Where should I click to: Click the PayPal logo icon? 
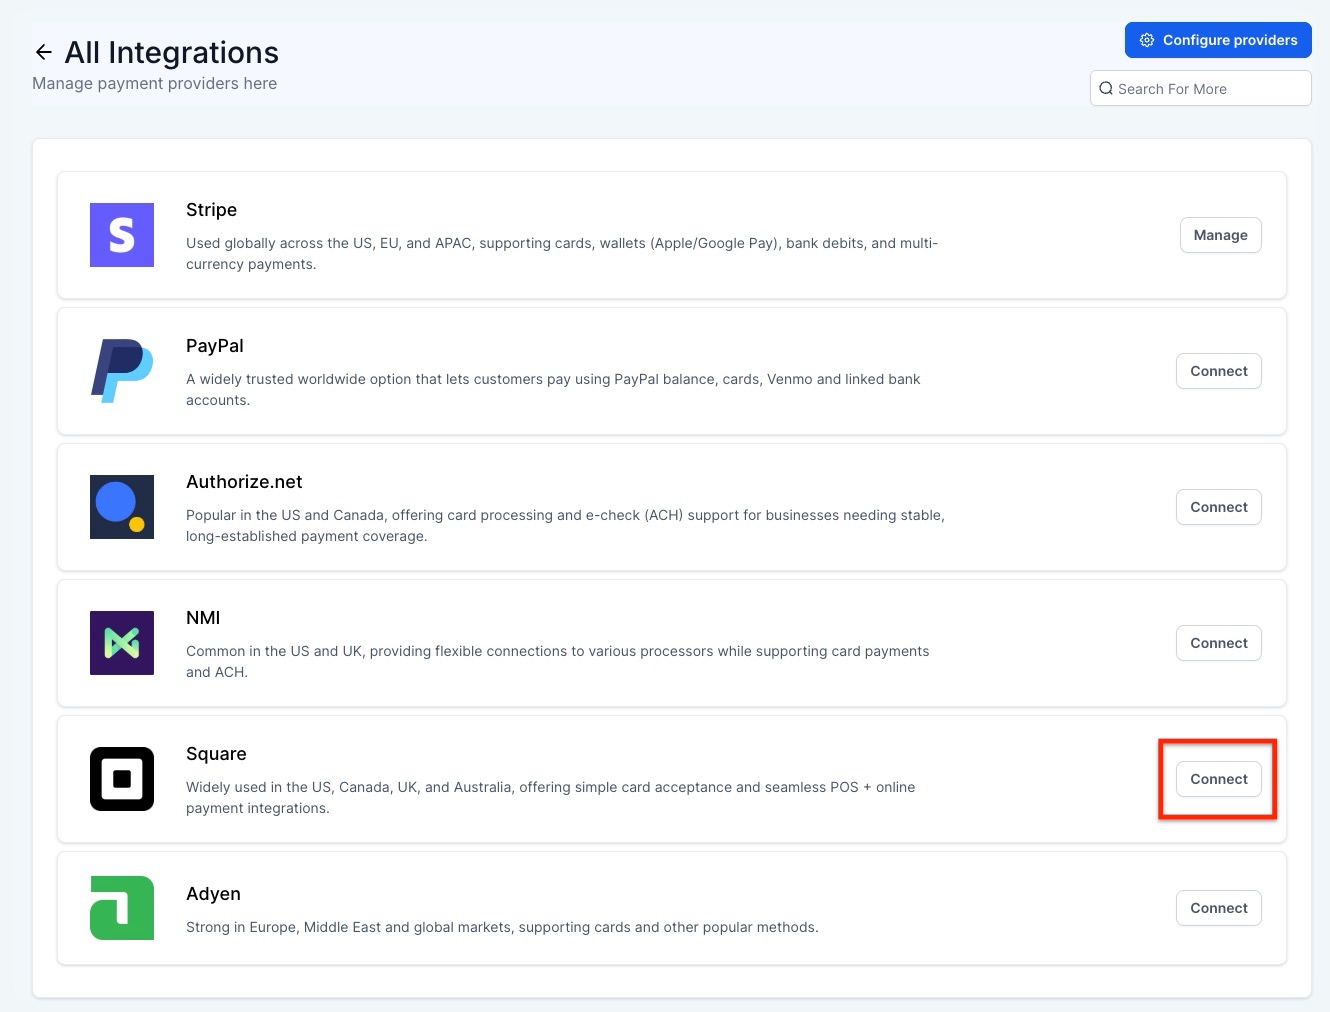coord(122,371)
